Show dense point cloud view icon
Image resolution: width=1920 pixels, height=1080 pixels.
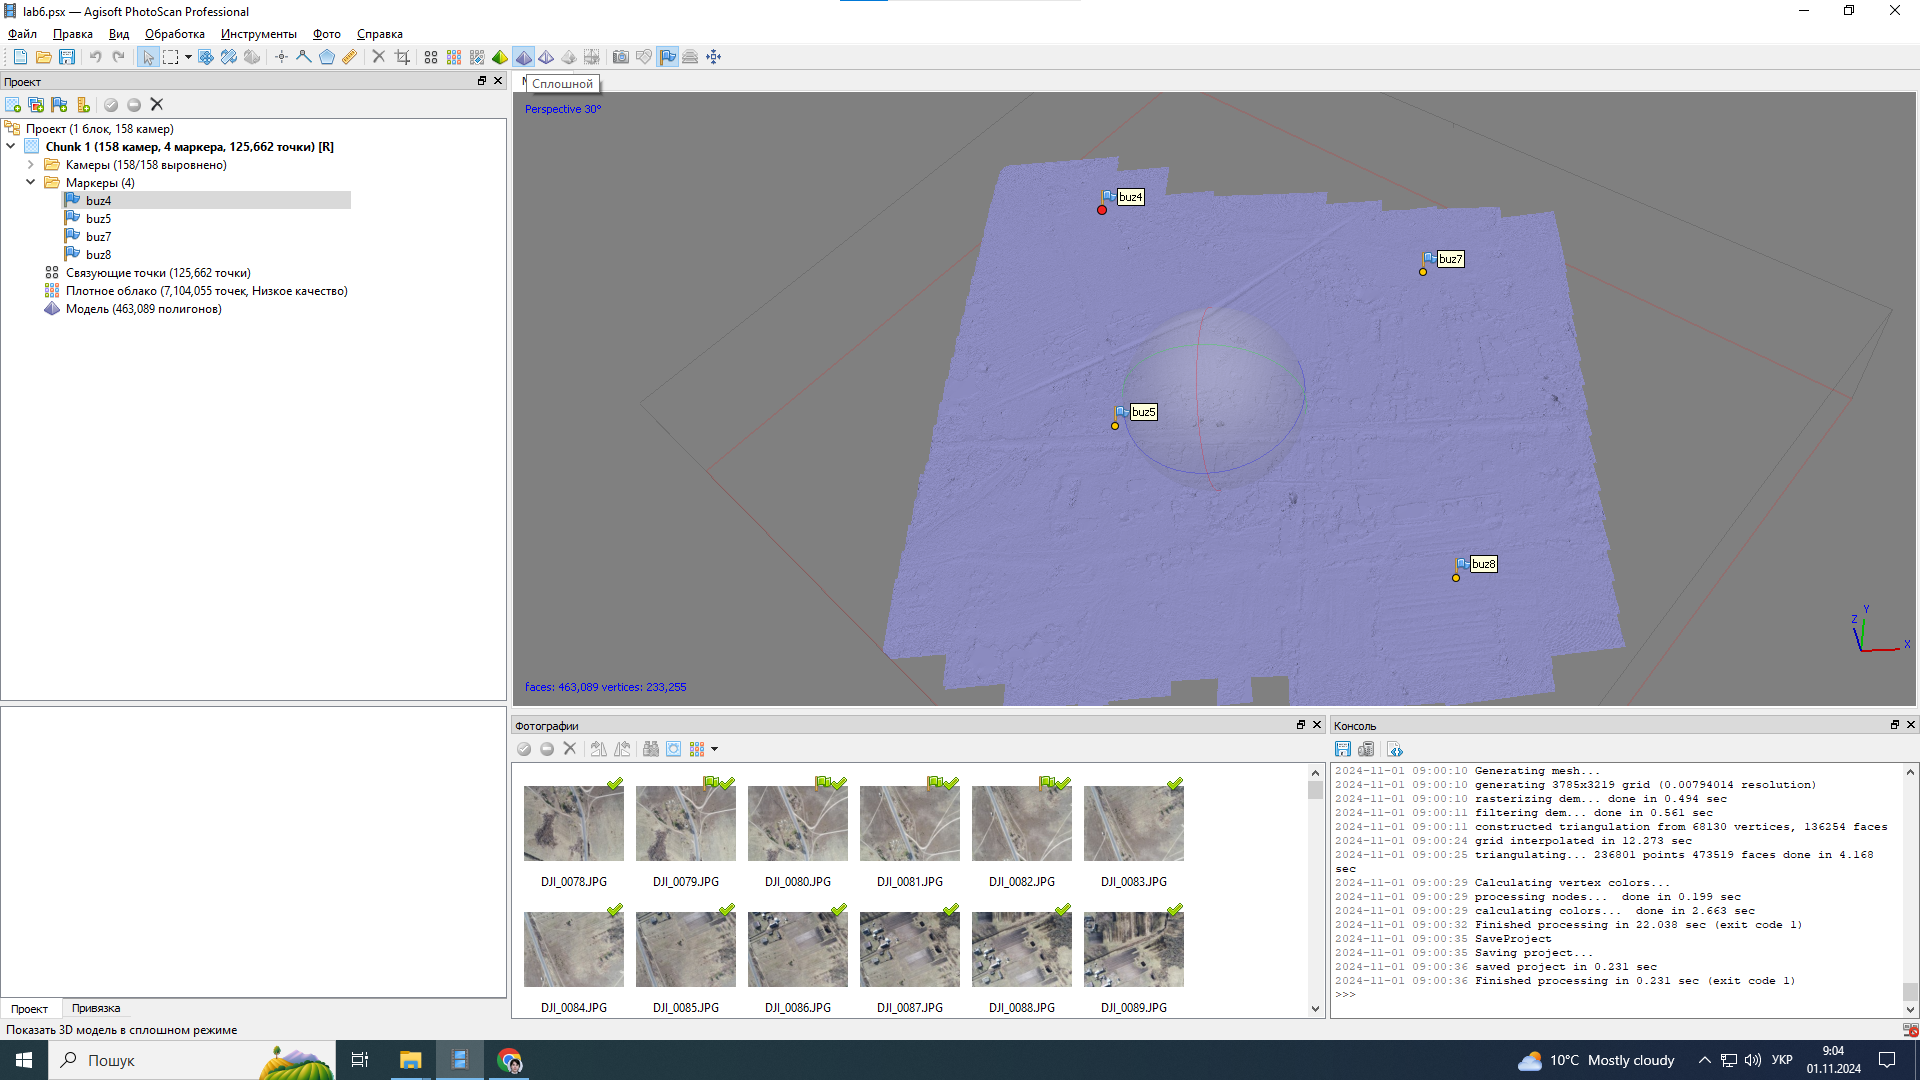[454, 57]
